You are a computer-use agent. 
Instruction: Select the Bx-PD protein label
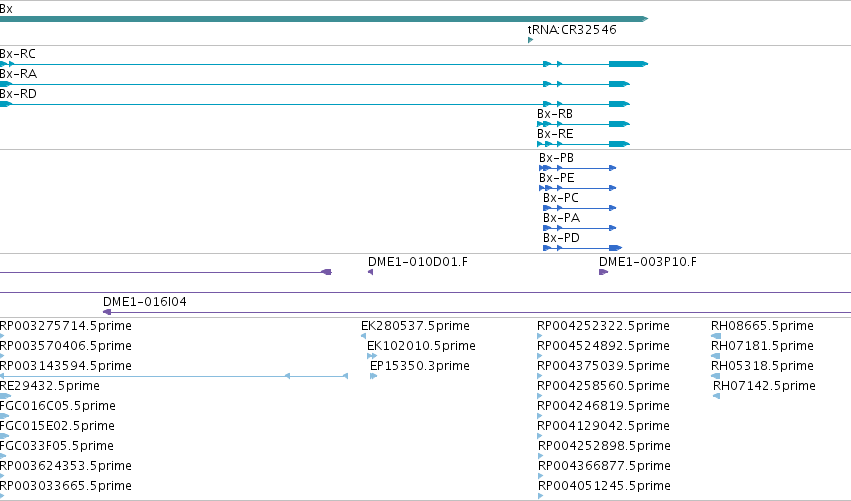[x=561, y=238]
